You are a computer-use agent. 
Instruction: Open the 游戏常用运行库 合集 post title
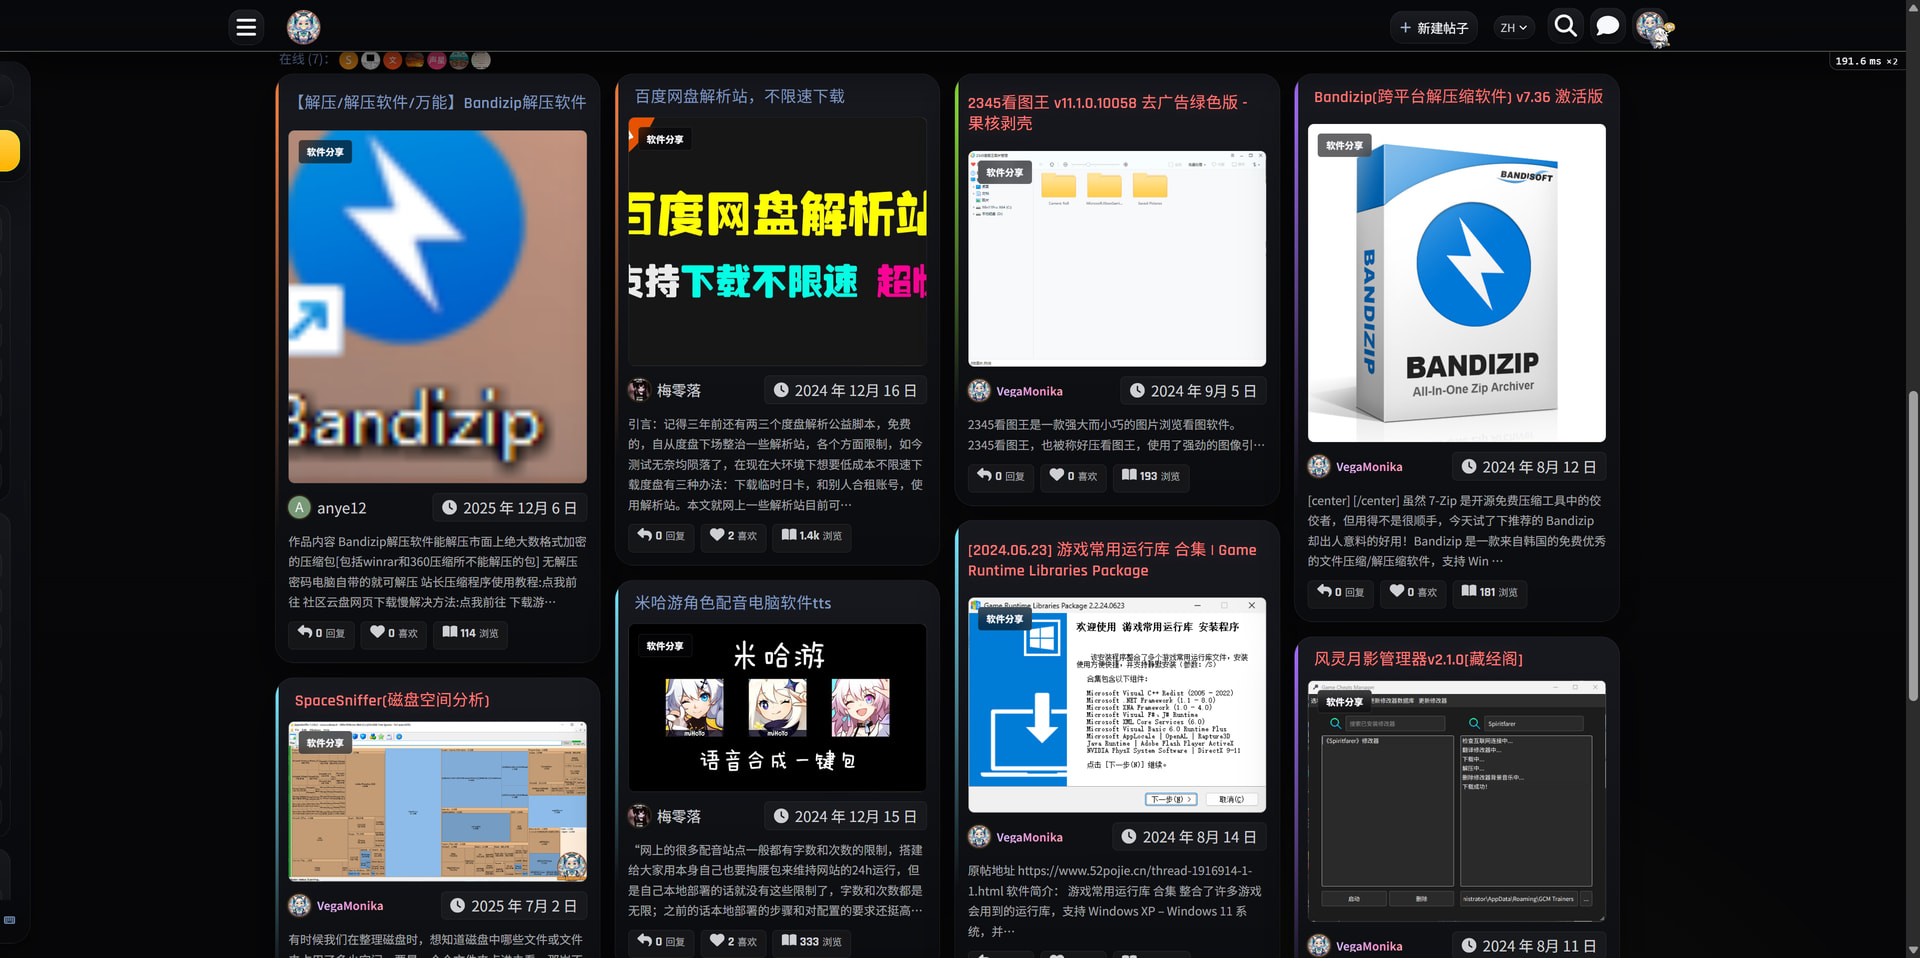[x=1111, y=560]
